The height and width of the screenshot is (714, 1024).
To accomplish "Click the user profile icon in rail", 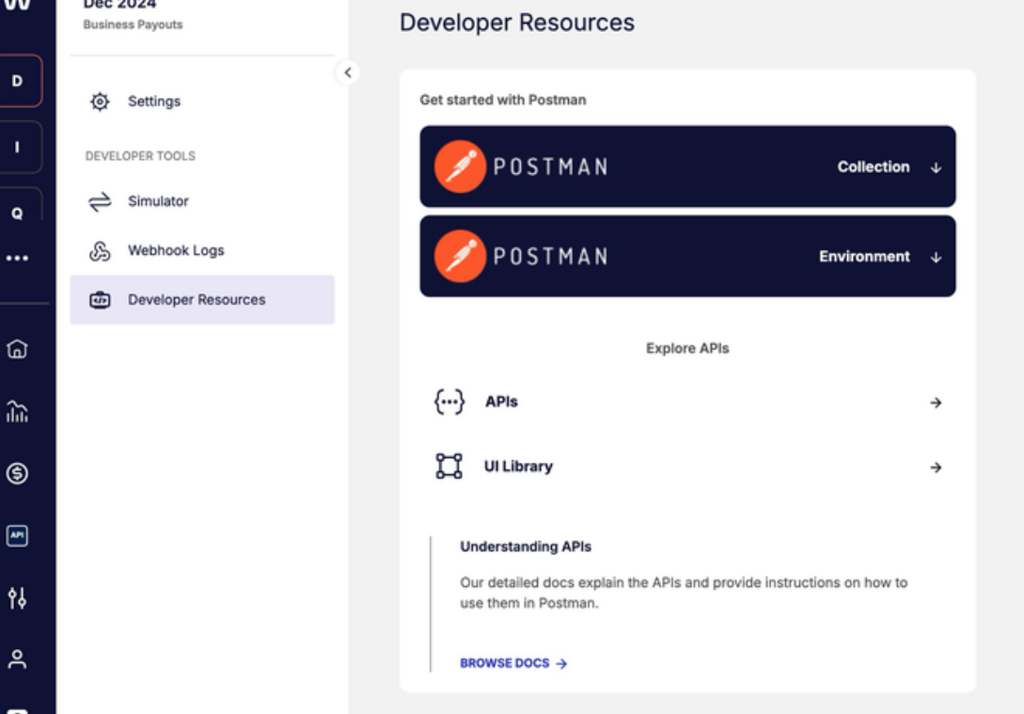I will pyautogui.click(x=17, y=659).
